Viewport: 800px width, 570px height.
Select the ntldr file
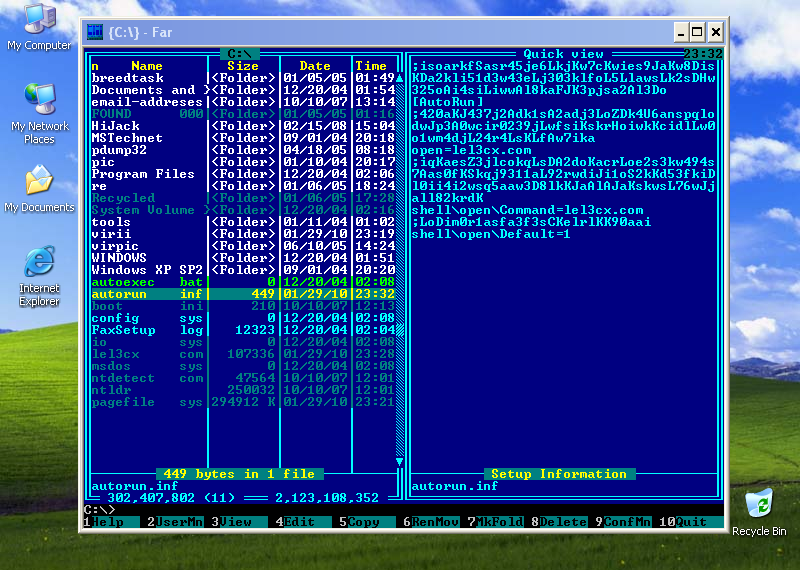click(x=243, y=390)
